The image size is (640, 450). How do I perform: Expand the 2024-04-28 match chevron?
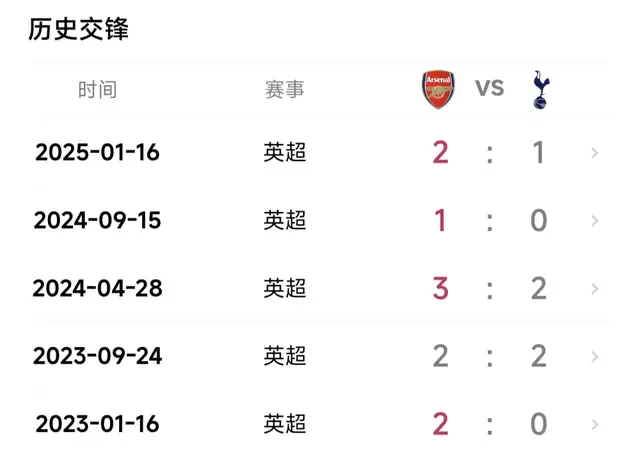(596, 289)
